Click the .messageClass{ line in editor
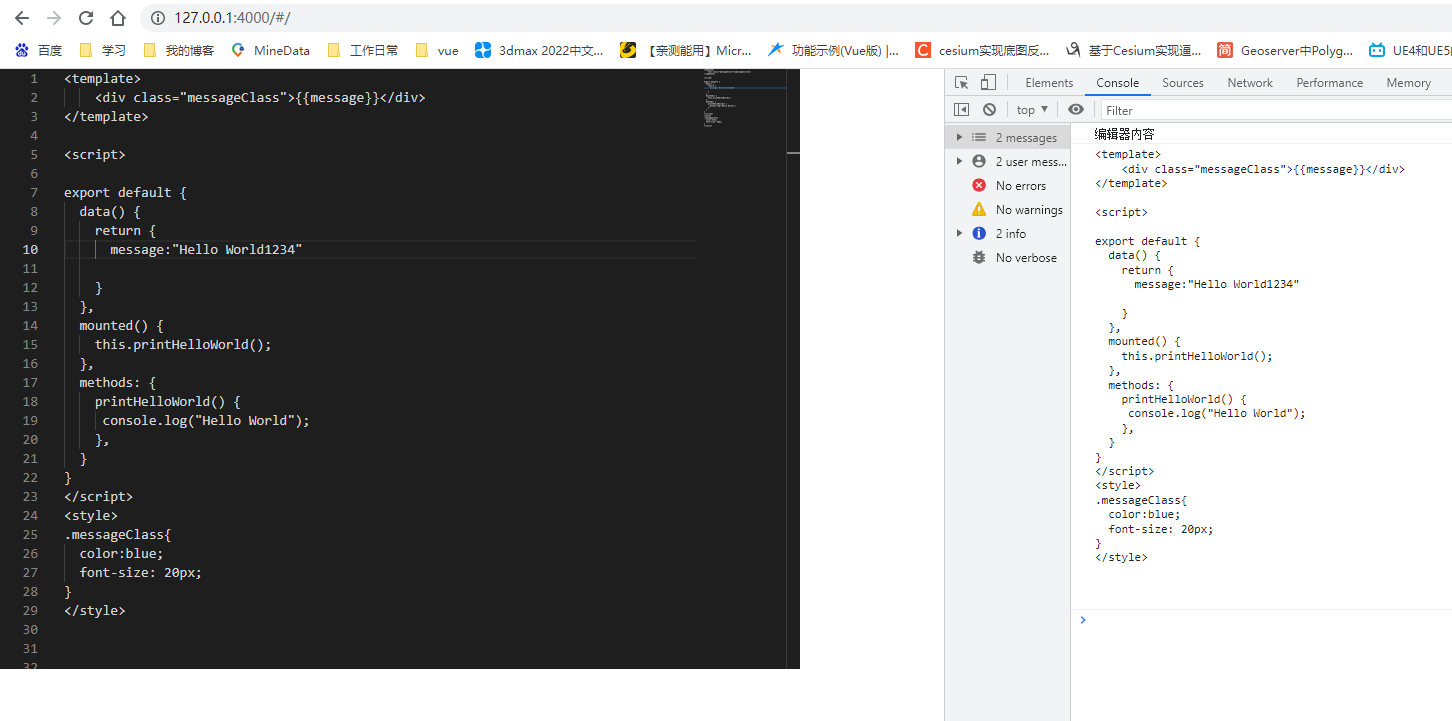Viewport: 1452px width, 721px height. pyautogui.click(x=117, y=534)
